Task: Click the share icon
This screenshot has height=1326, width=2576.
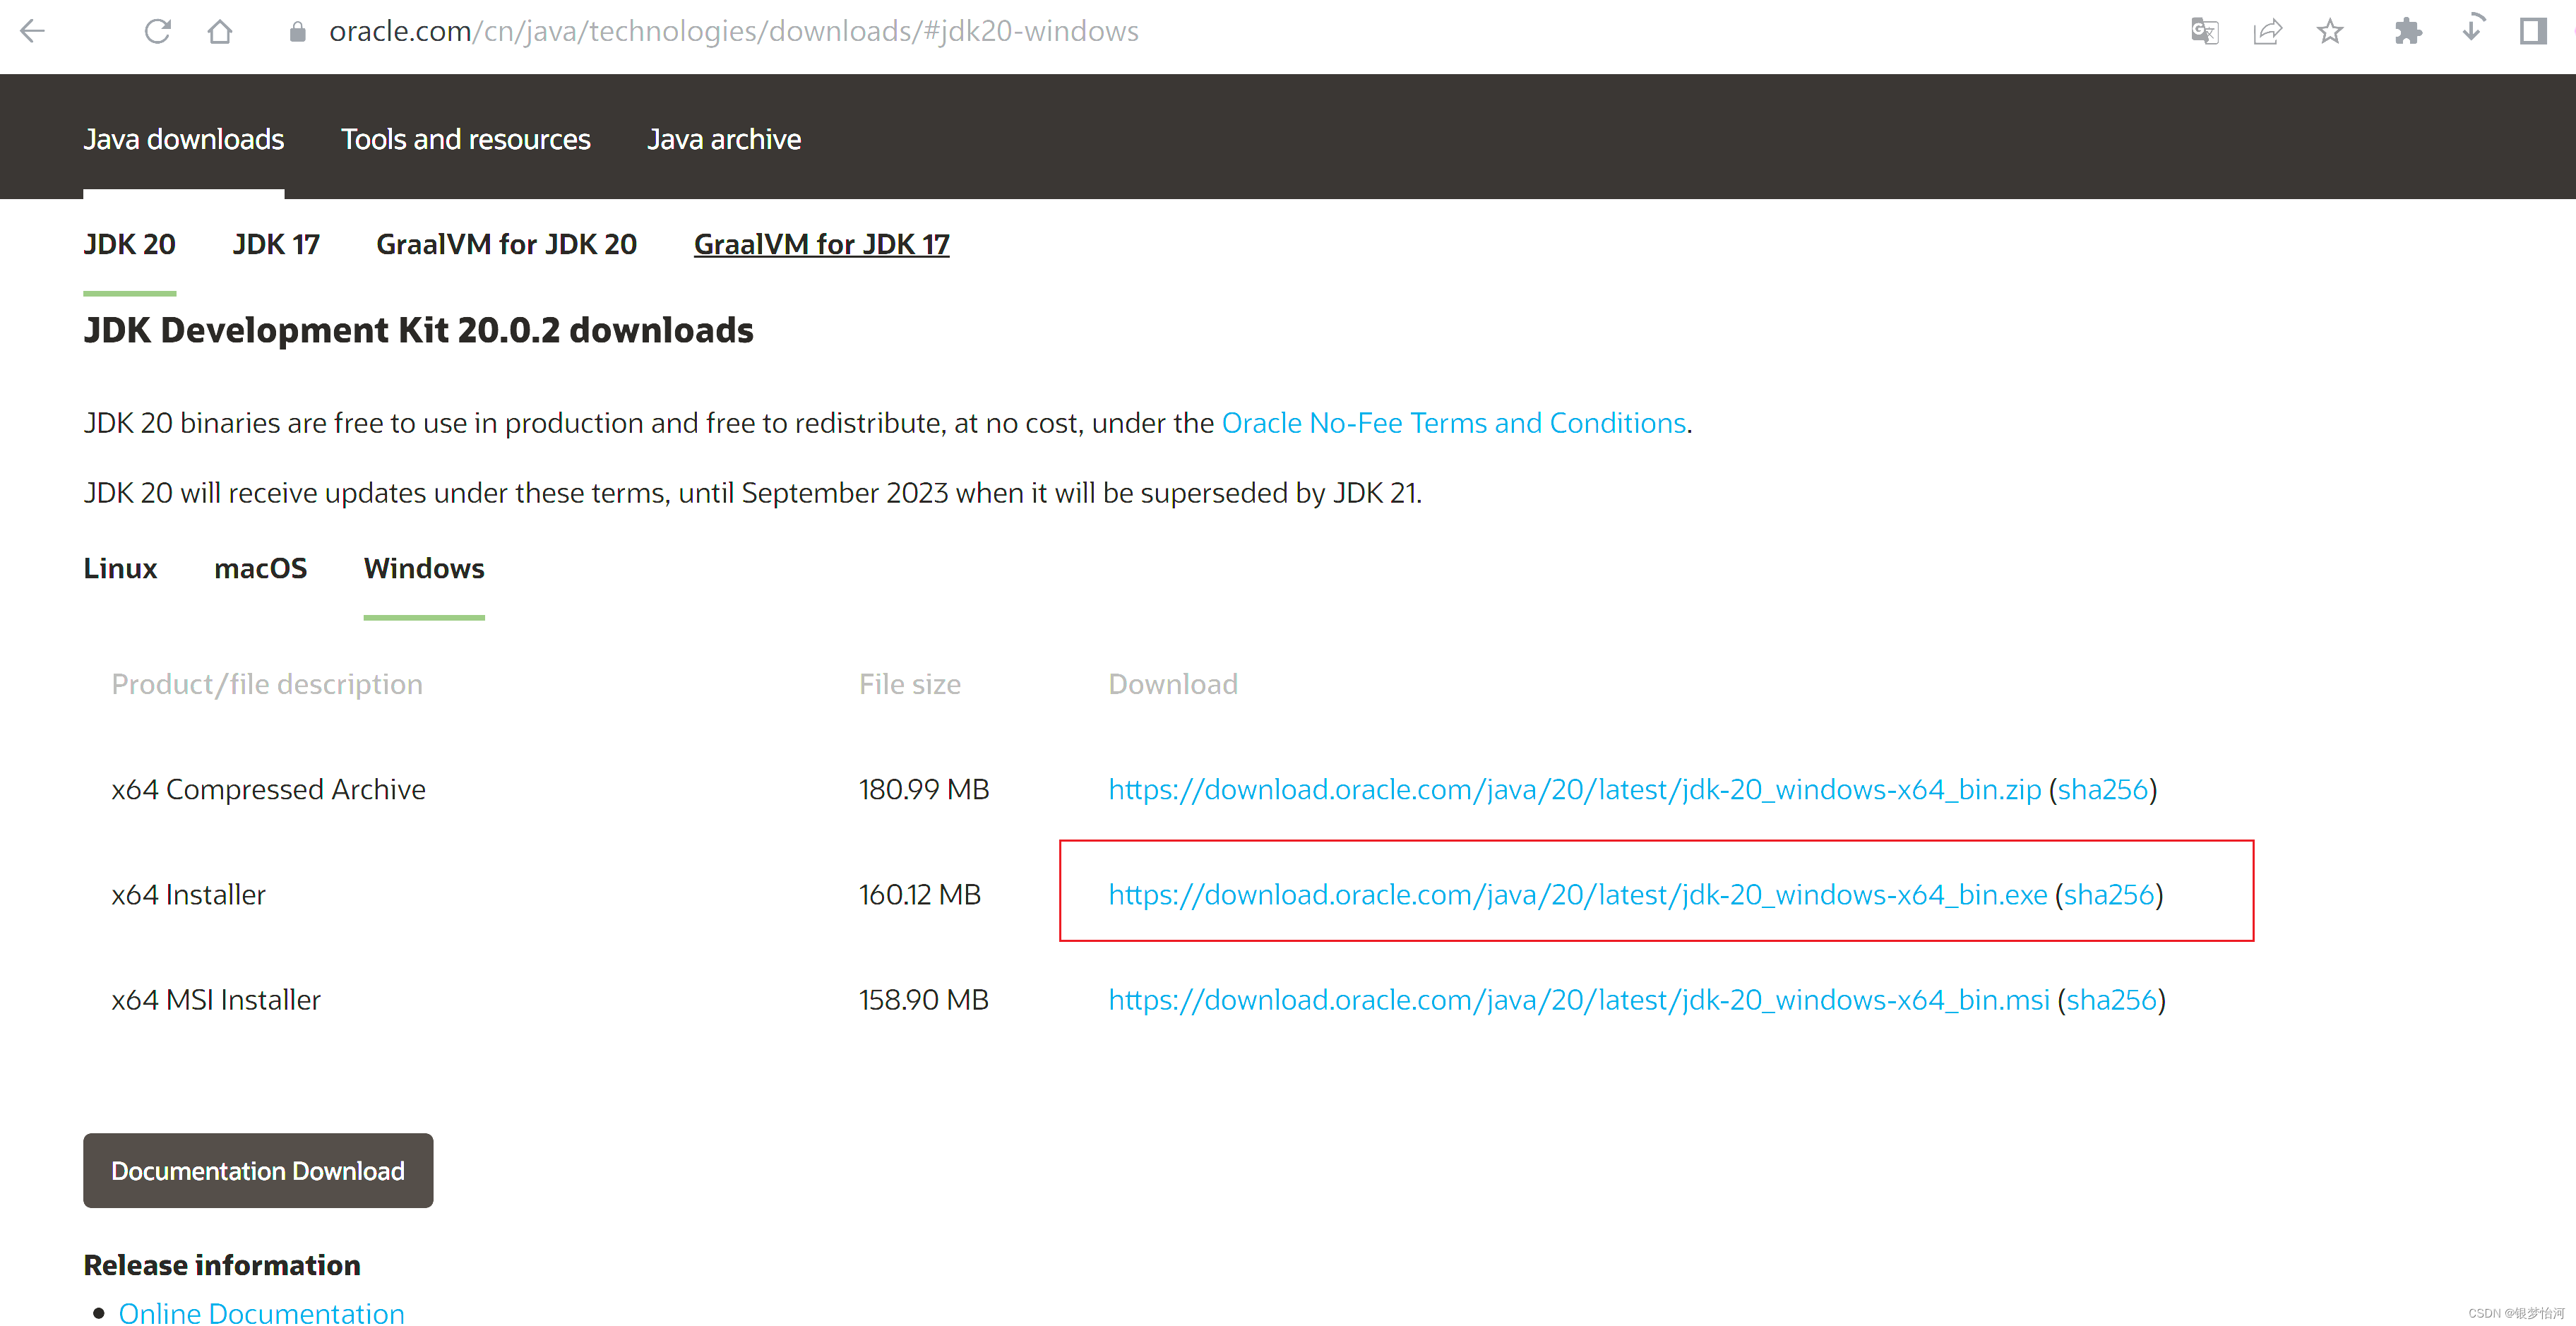Action: (2268, 31)
